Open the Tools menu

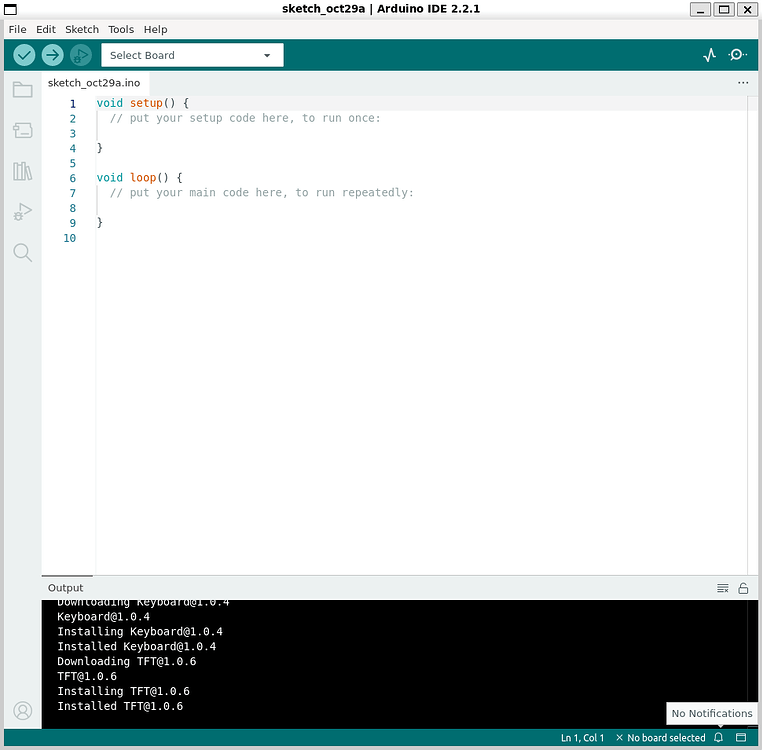pos(121,30)
